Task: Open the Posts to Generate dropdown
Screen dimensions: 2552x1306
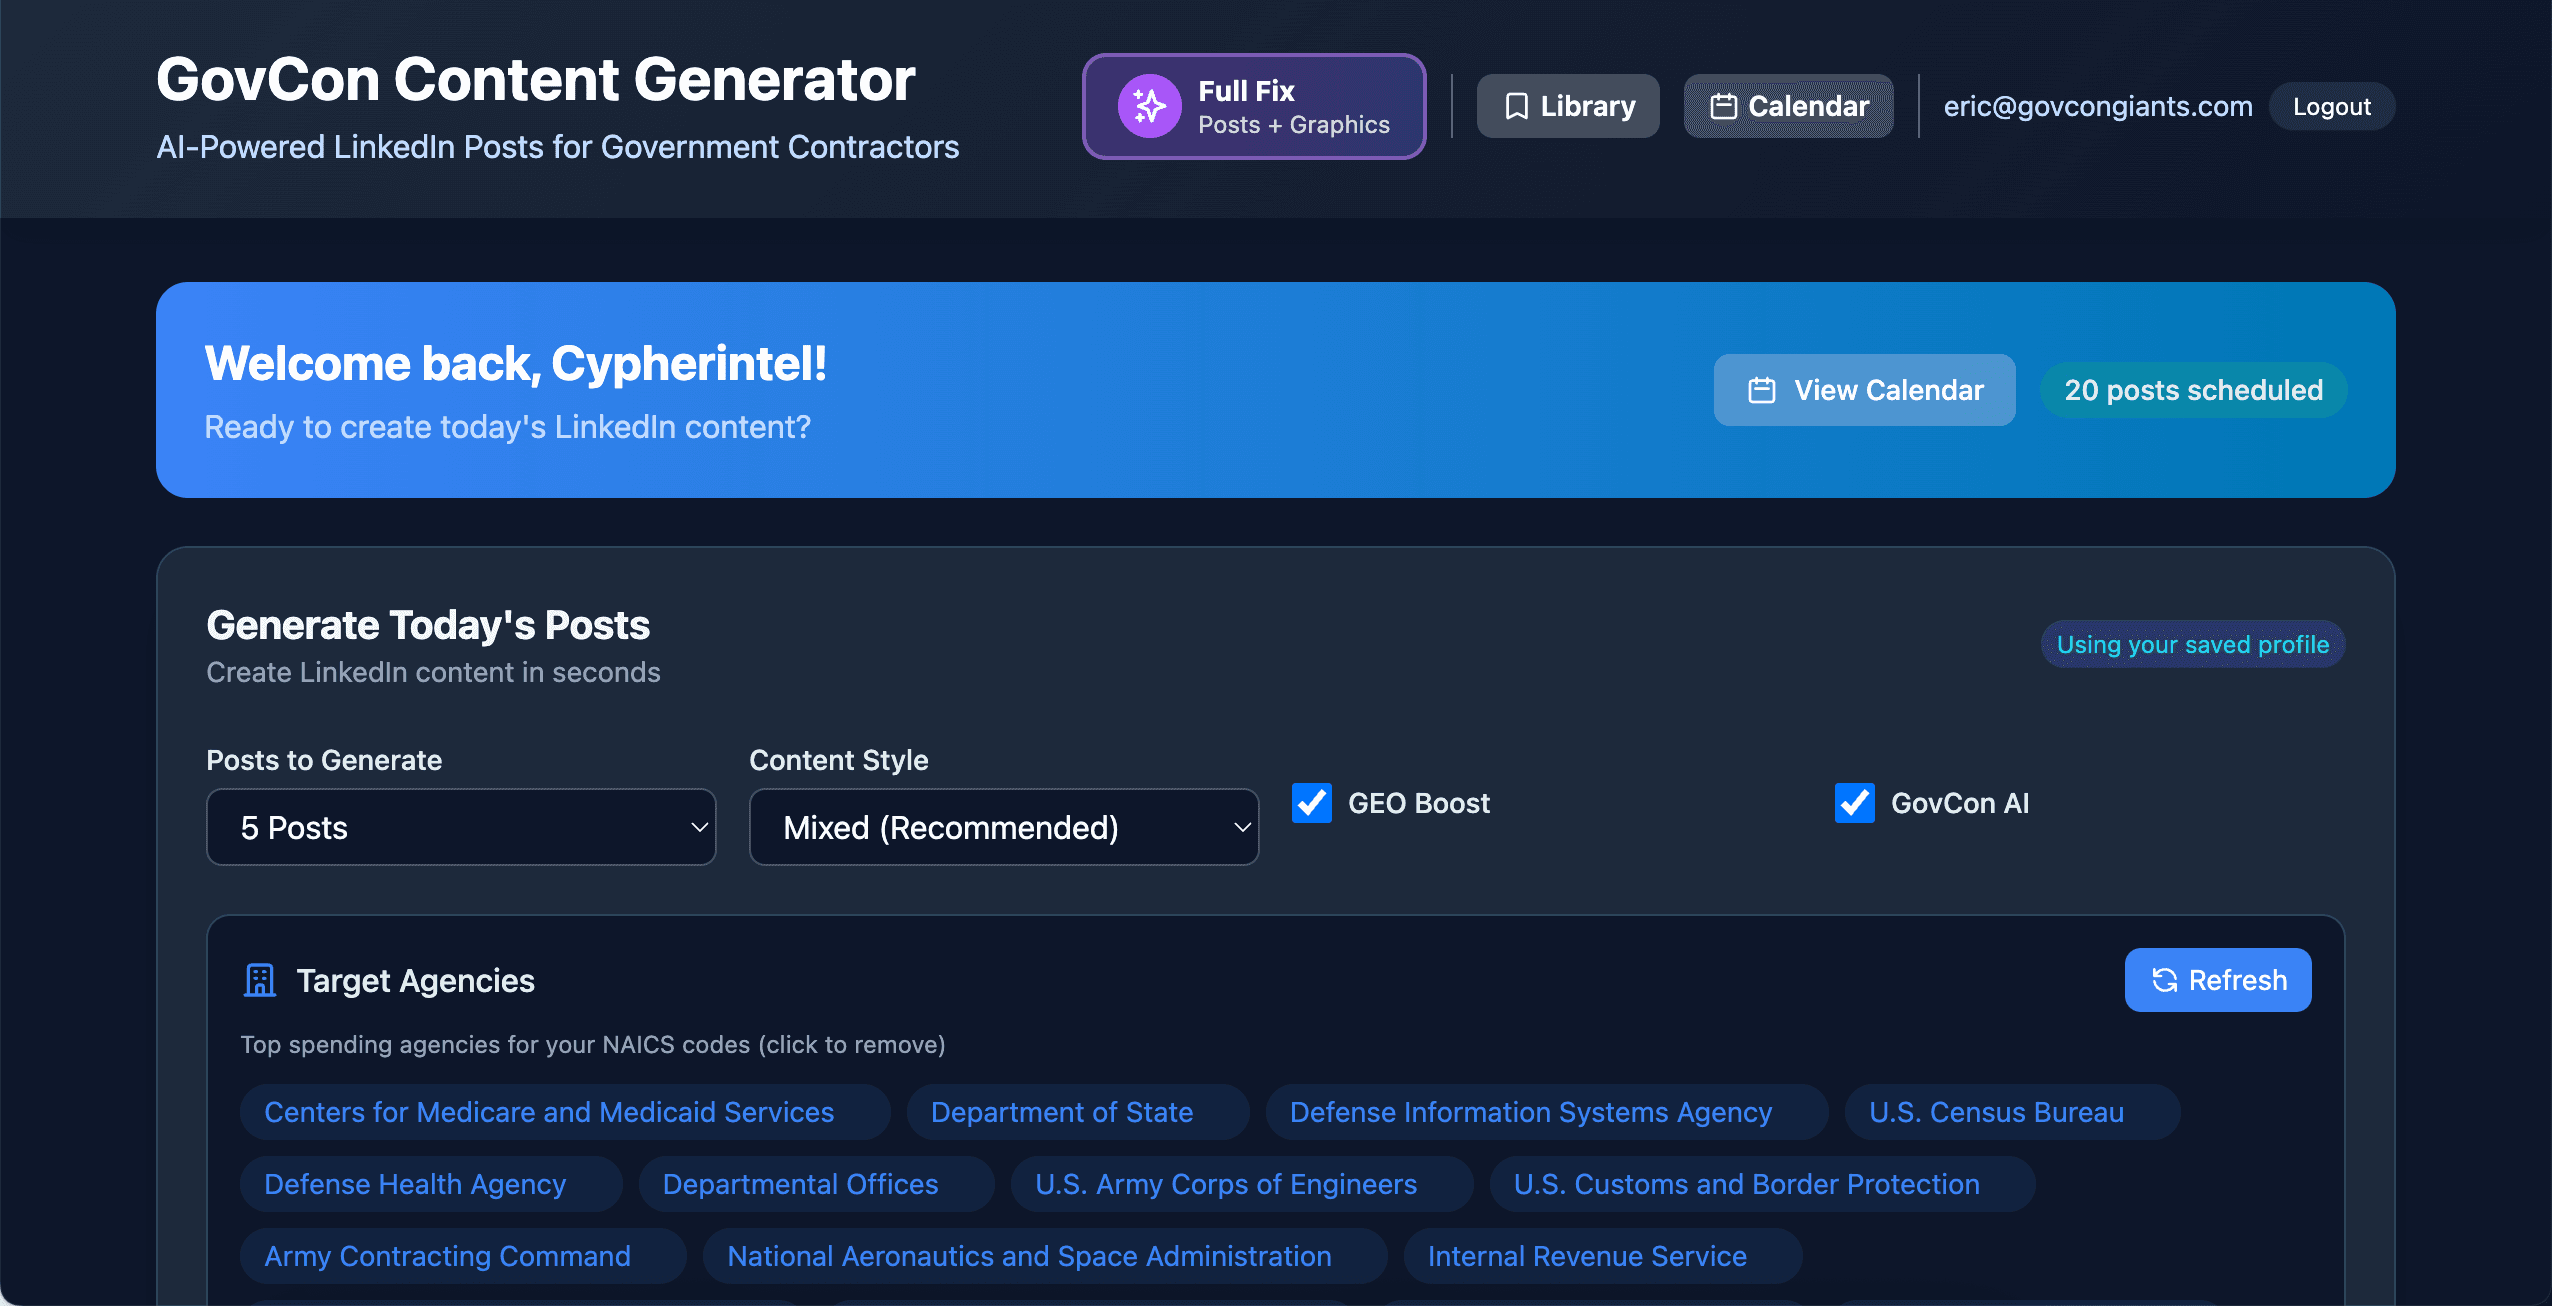Action: coord(460,827)
